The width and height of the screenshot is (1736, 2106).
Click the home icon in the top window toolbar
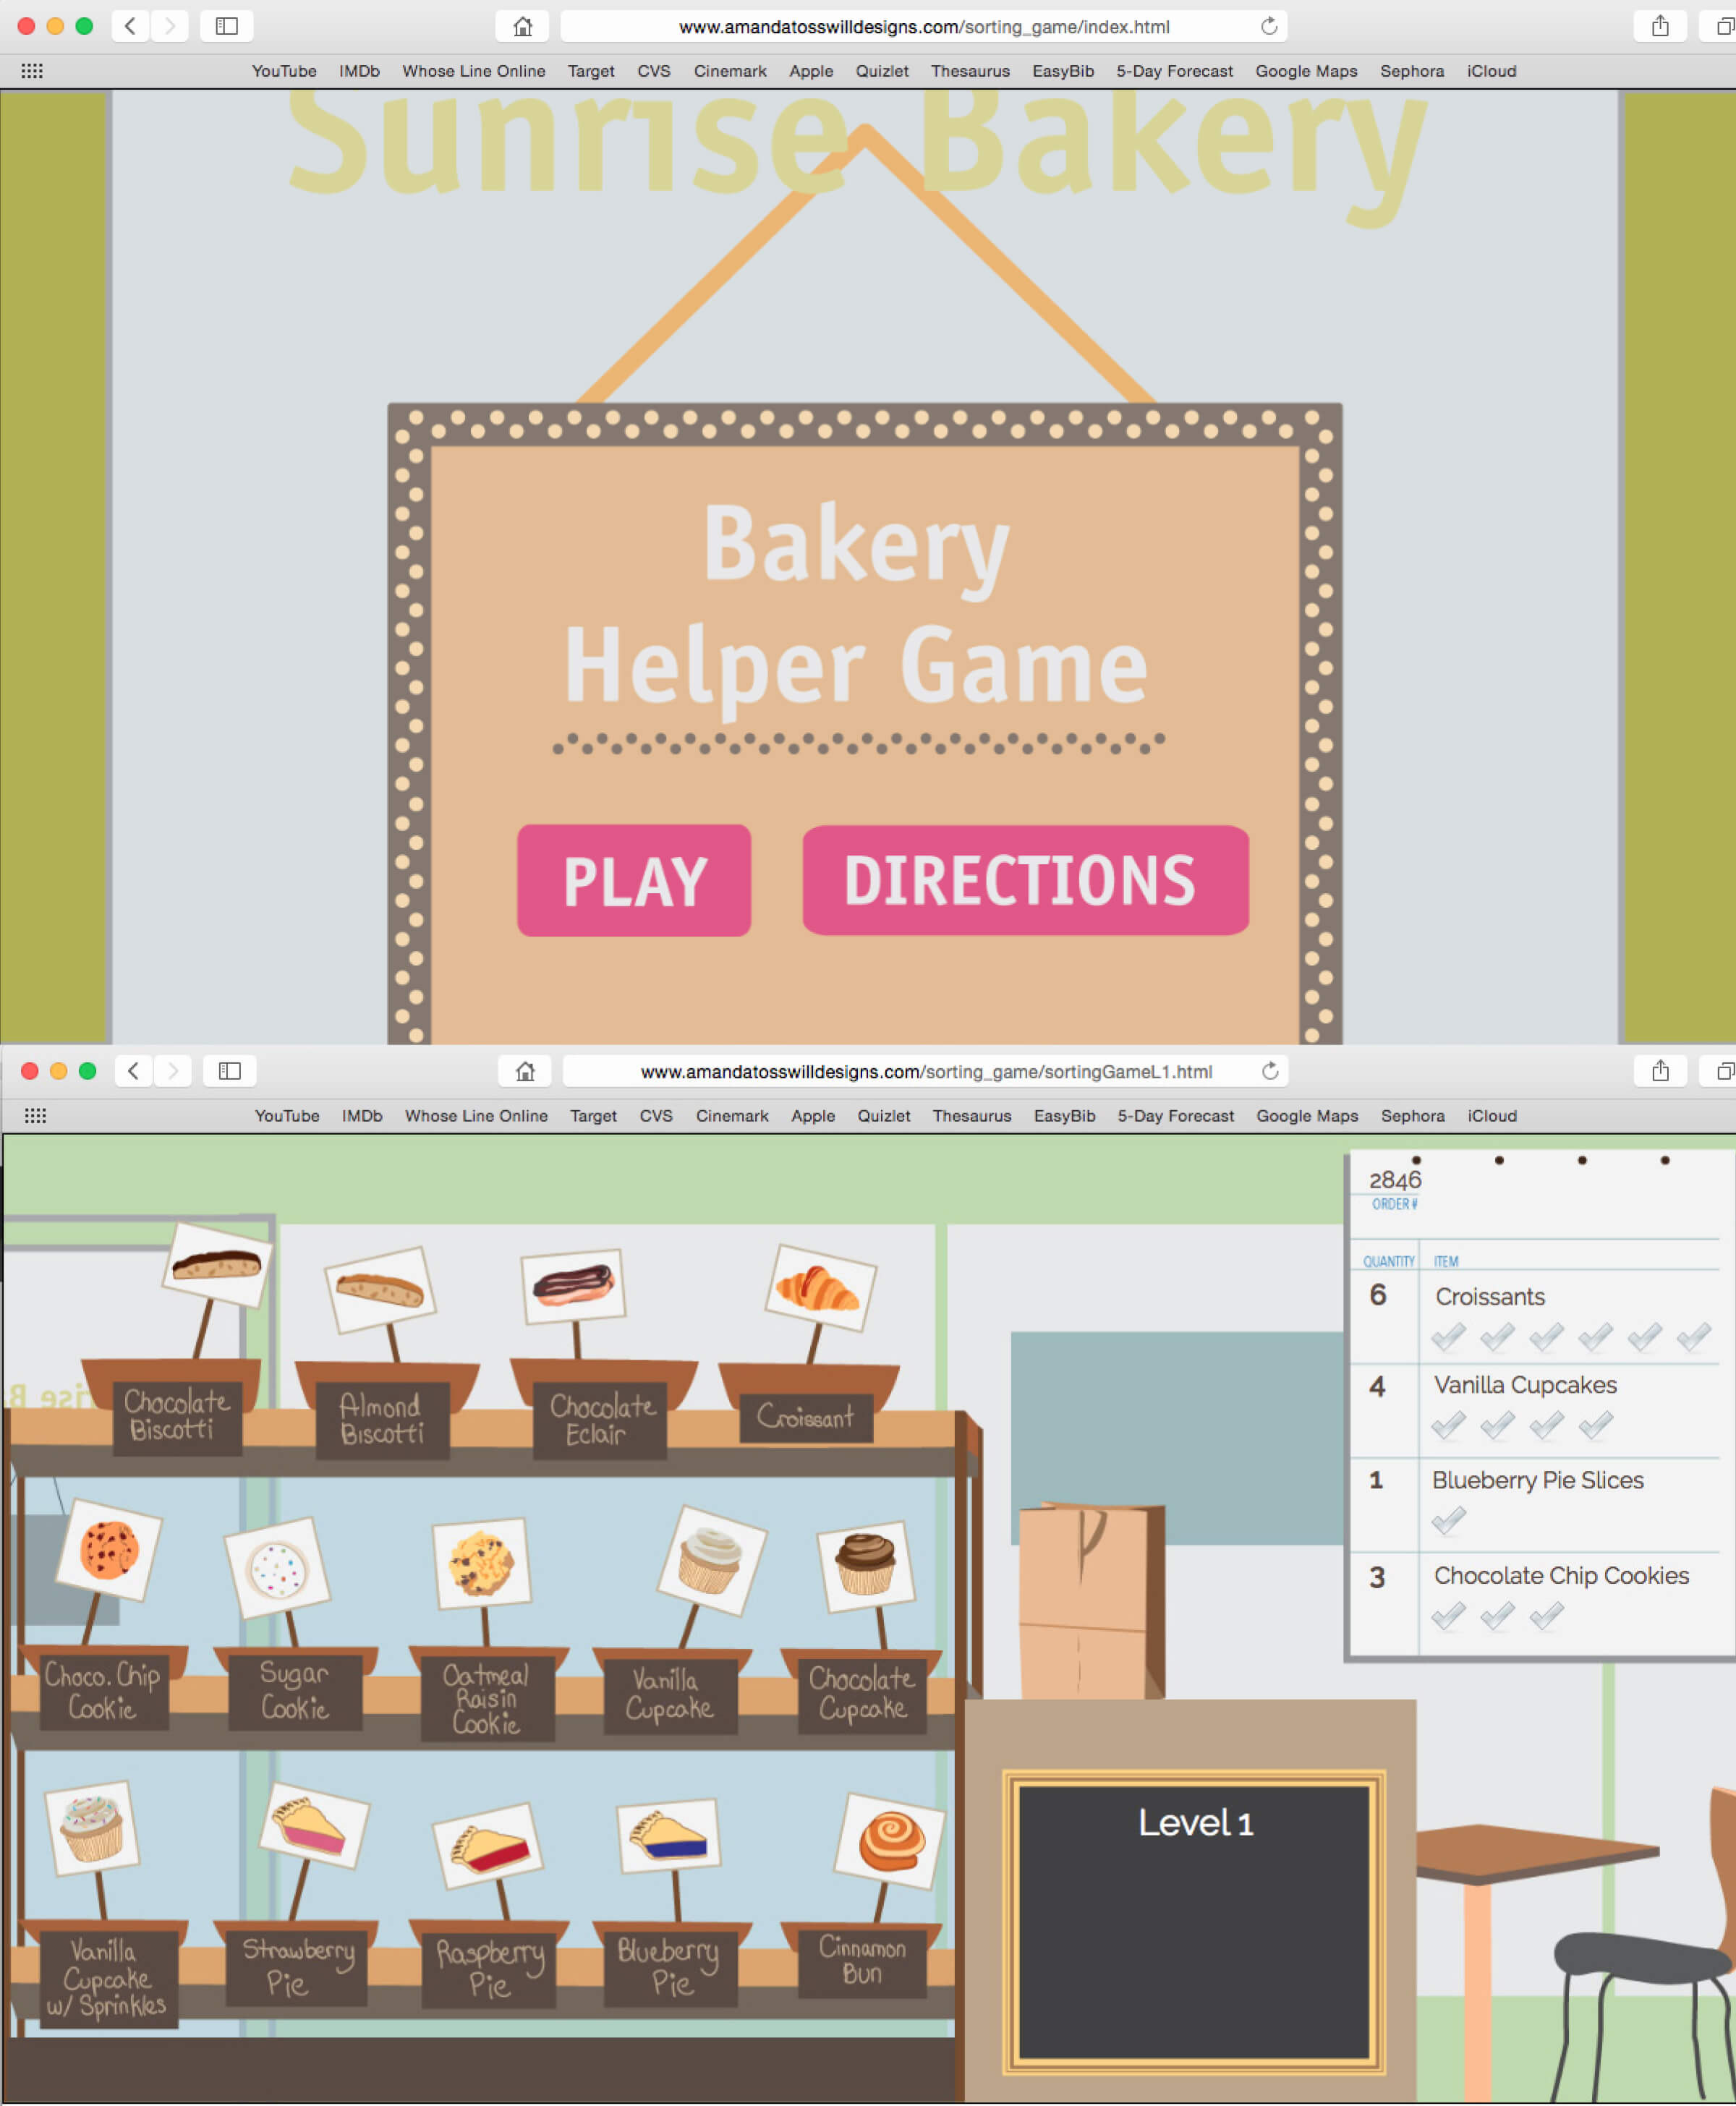[522, 26]
